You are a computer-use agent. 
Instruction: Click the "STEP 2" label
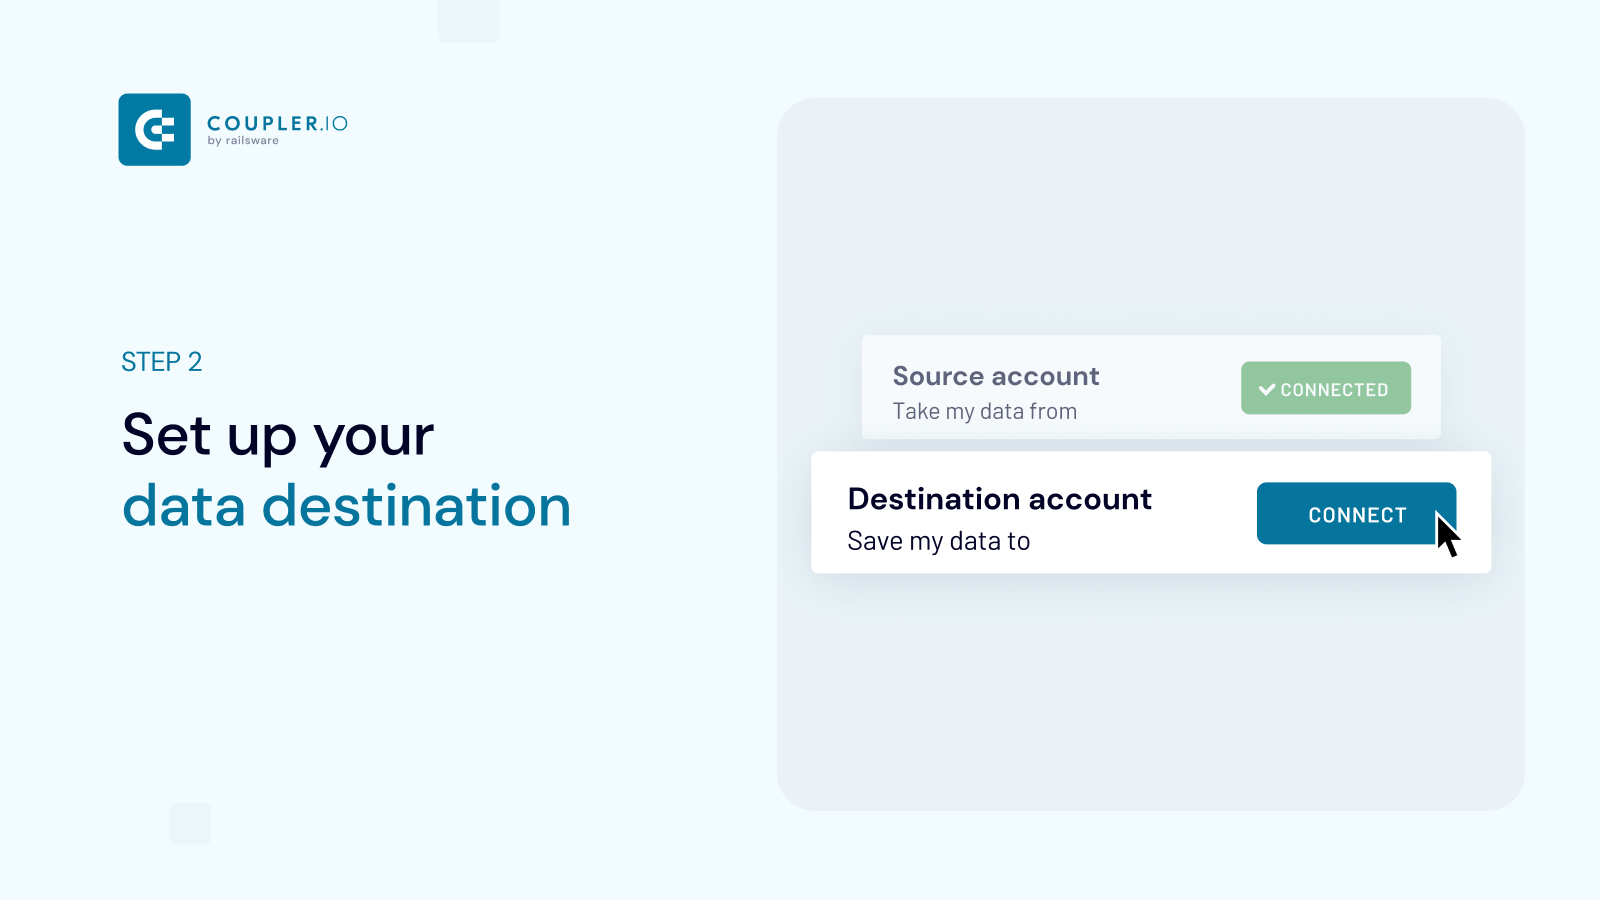(x=162, y=362)
